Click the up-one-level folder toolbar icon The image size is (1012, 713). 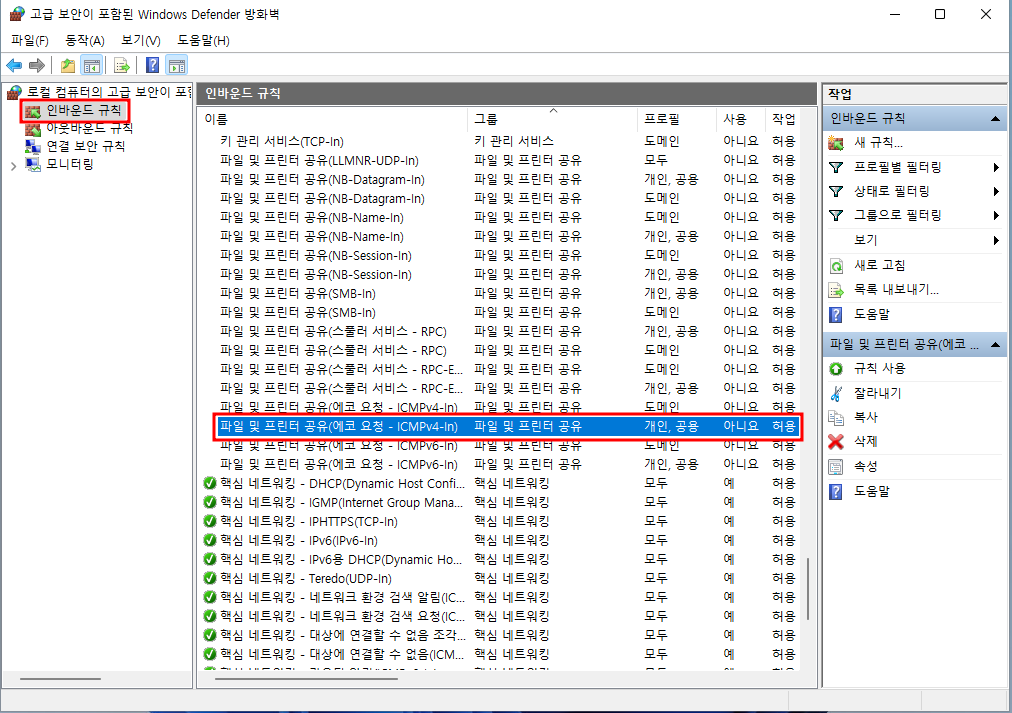tap(68, 65)
